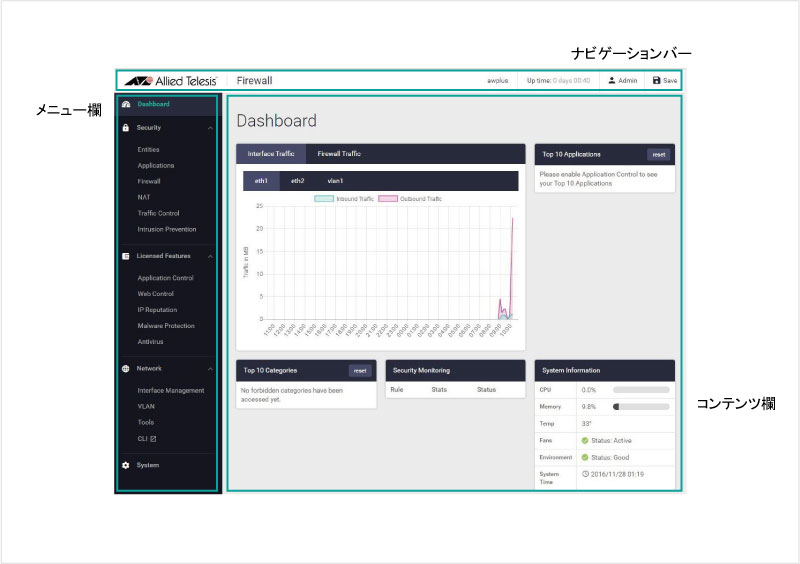Click the awplus hostname text
Viewport: 800px width, 564px height.
pos(497,81)
